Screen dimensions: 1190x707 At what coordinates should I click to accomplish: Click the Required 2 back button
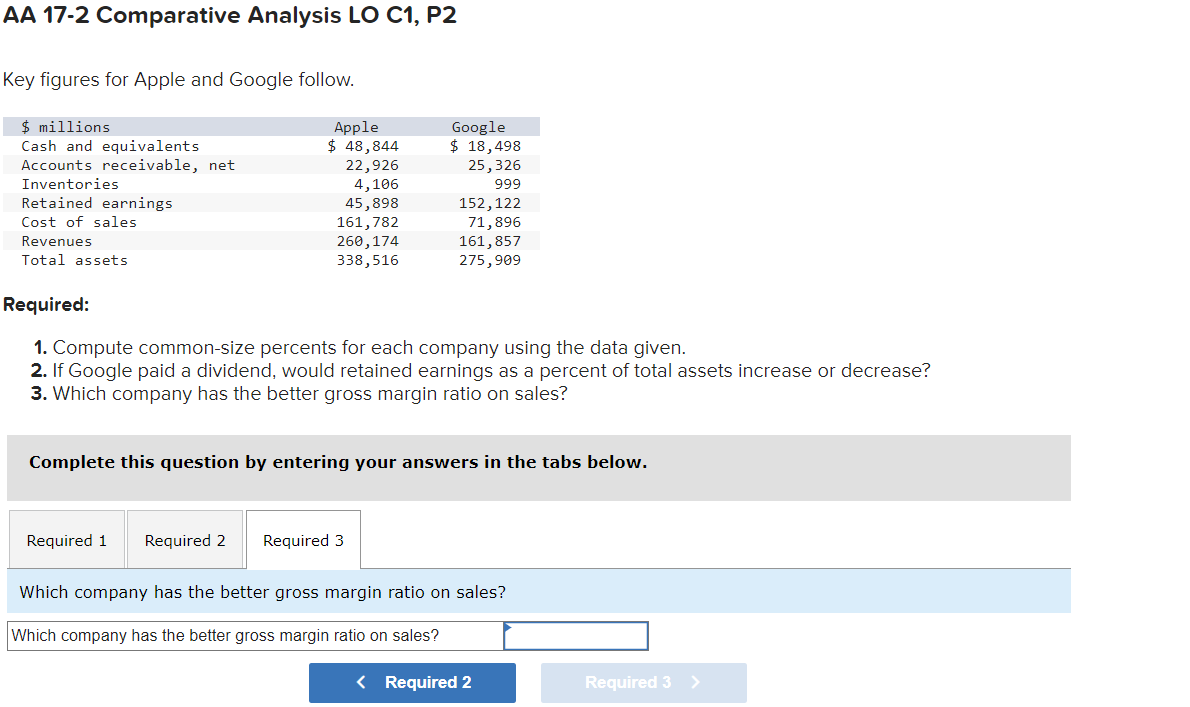tap(412, 682)
